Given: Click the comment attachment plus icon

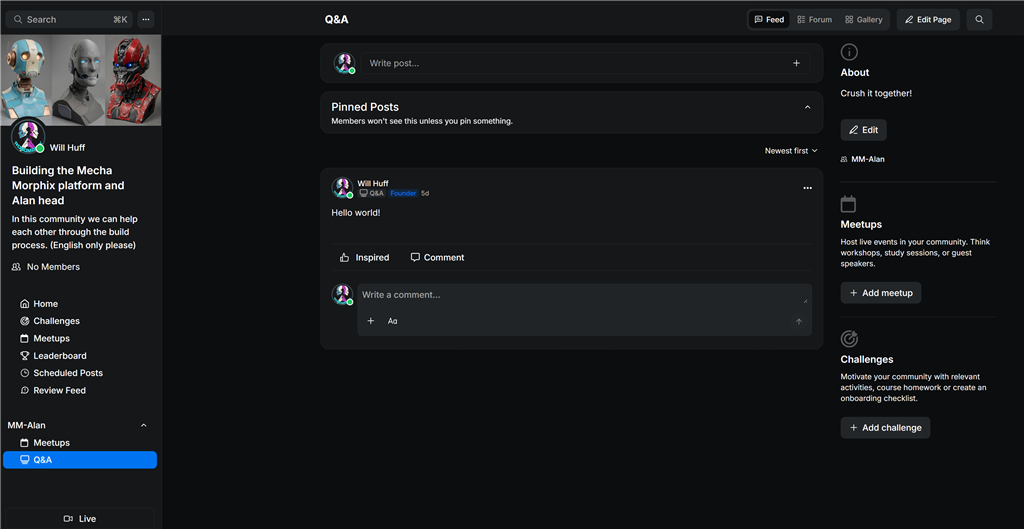Looking at the screenshot, I should [x=371, y=321].
